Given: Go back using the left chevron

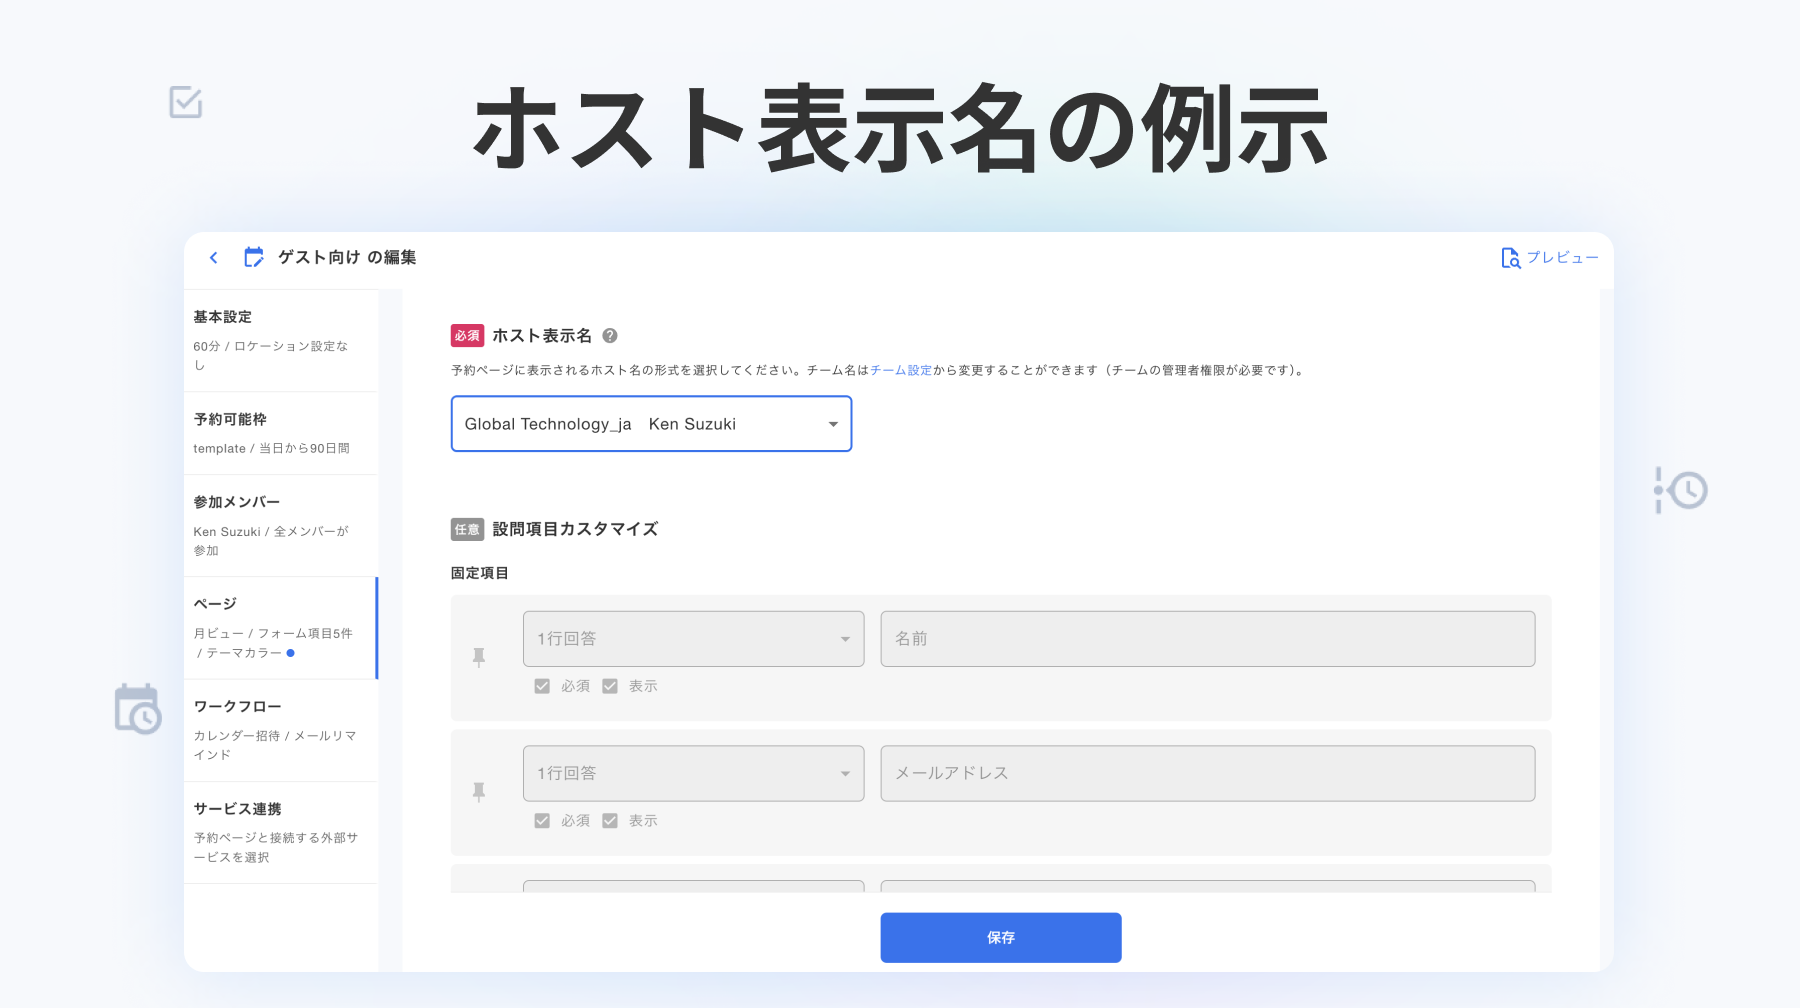Looking at the screenshot, I should tap(213, 258).
